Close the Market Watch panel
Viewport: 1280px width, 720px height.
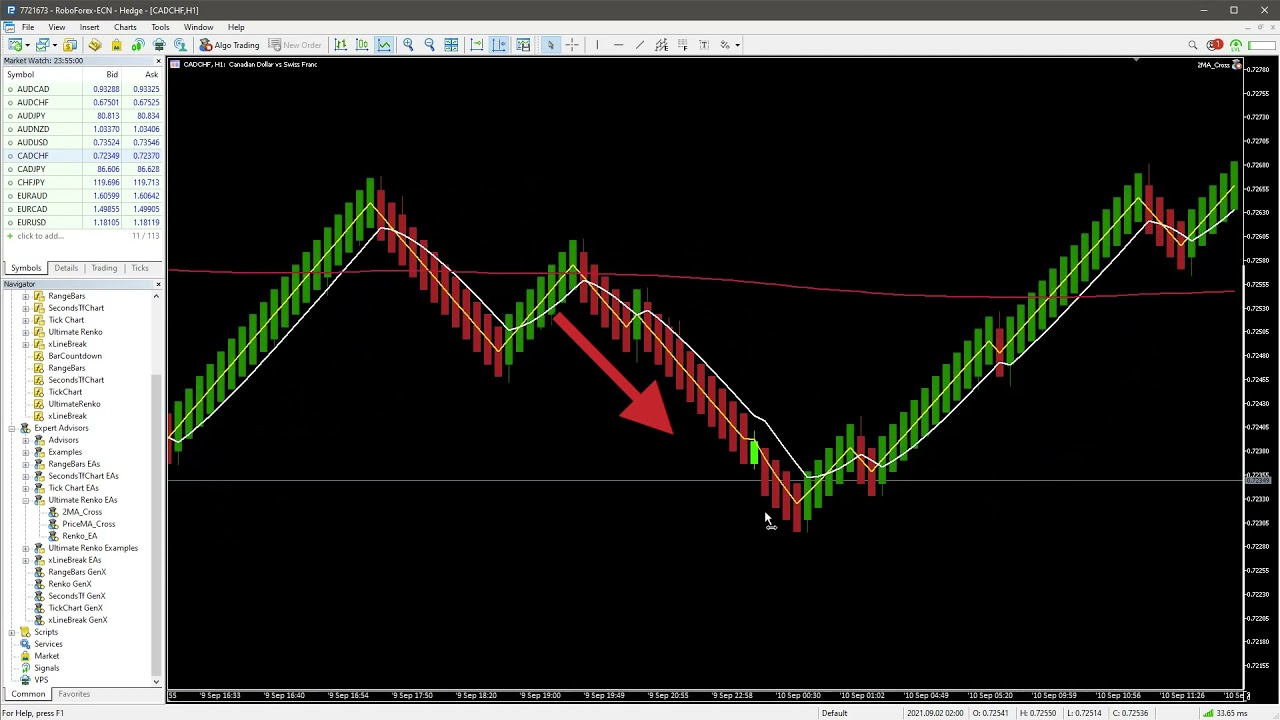pos(158,61)
